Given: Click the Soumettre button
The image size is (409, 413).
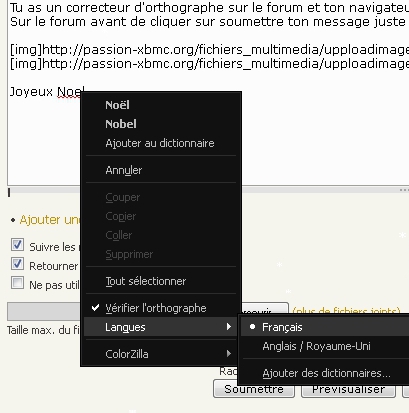Looking at the screenshot, I should tap(254, 389).
